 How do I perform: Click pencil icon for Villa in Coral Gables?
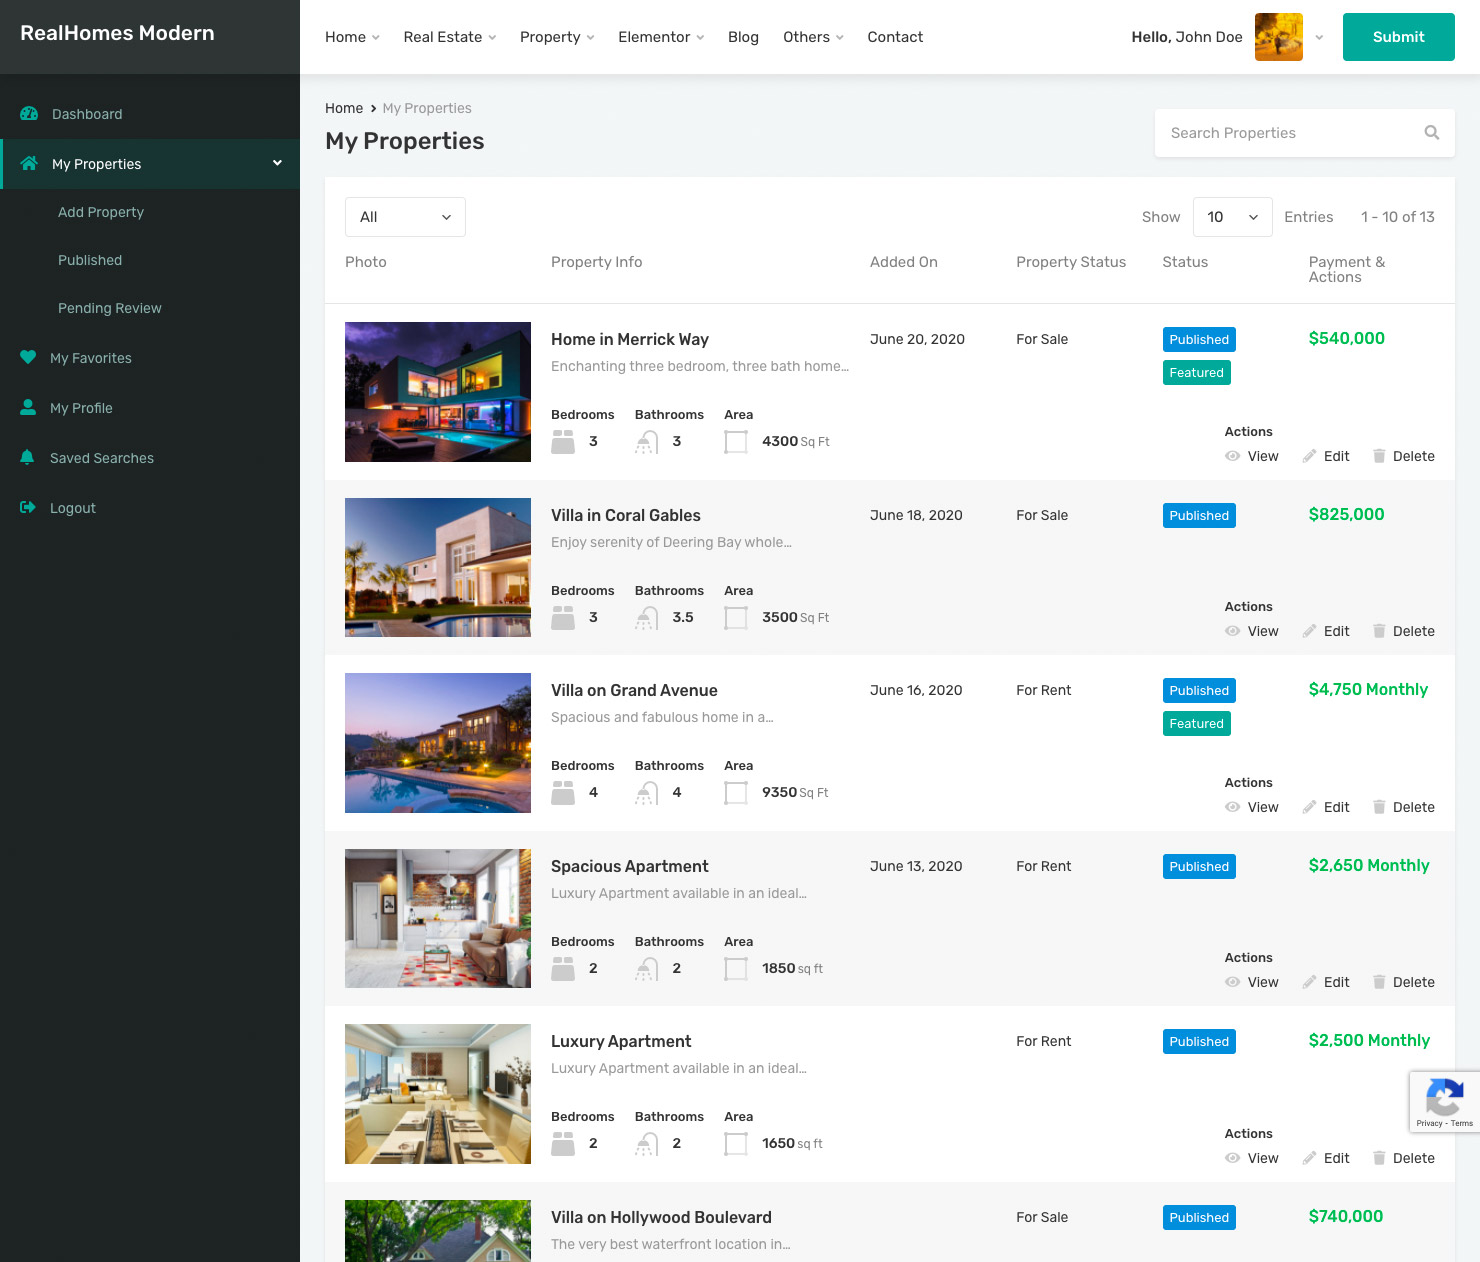tap(1310, 631)
